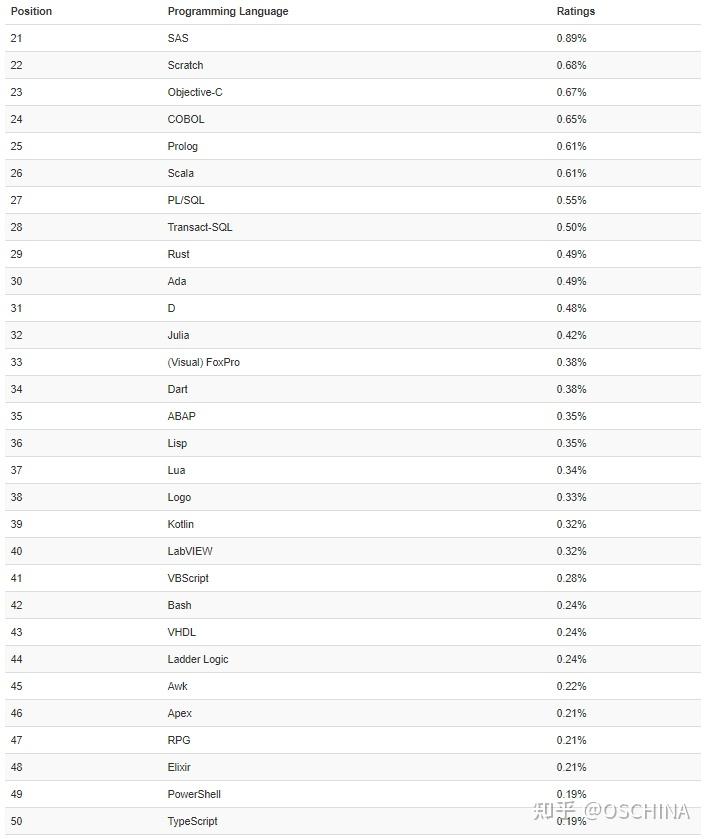Click the Programming Language column header

pyautogui.click(x=227, y=11)
